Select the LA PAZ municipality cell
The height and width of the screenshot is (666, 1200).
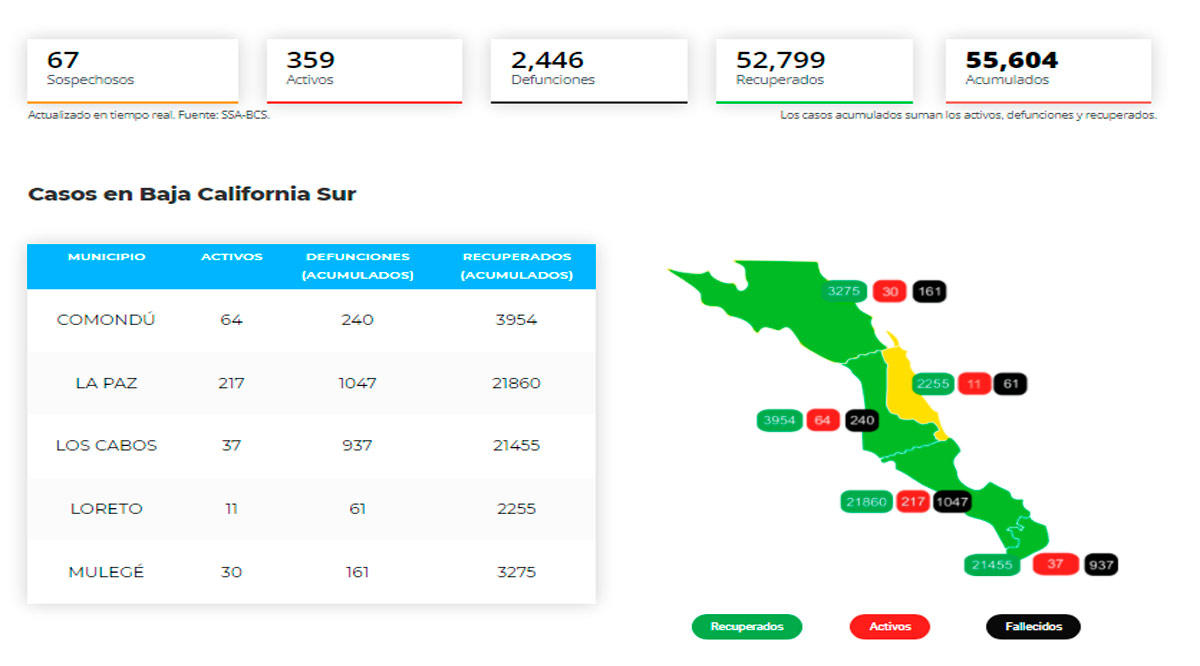coord(106,383)
